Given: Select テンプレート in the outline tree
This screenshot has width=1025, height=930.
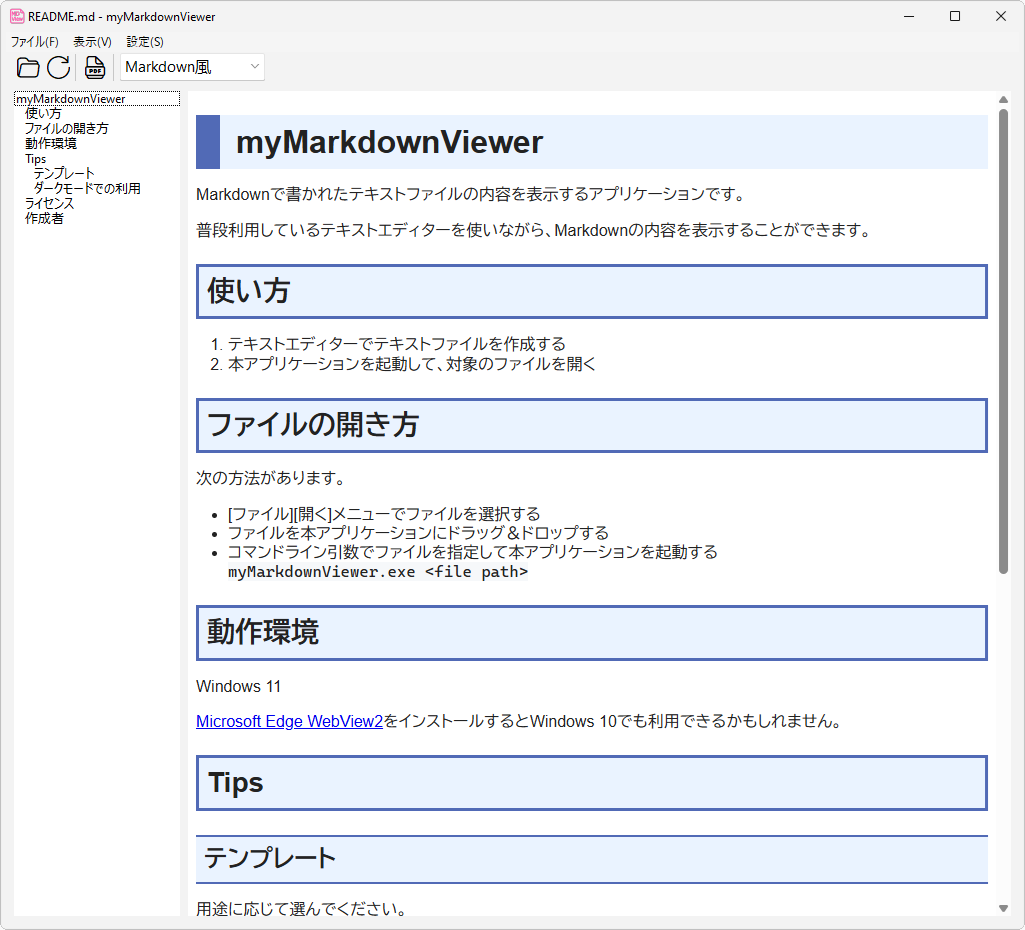Looking at the screenshot, I should tap(64, 174).
